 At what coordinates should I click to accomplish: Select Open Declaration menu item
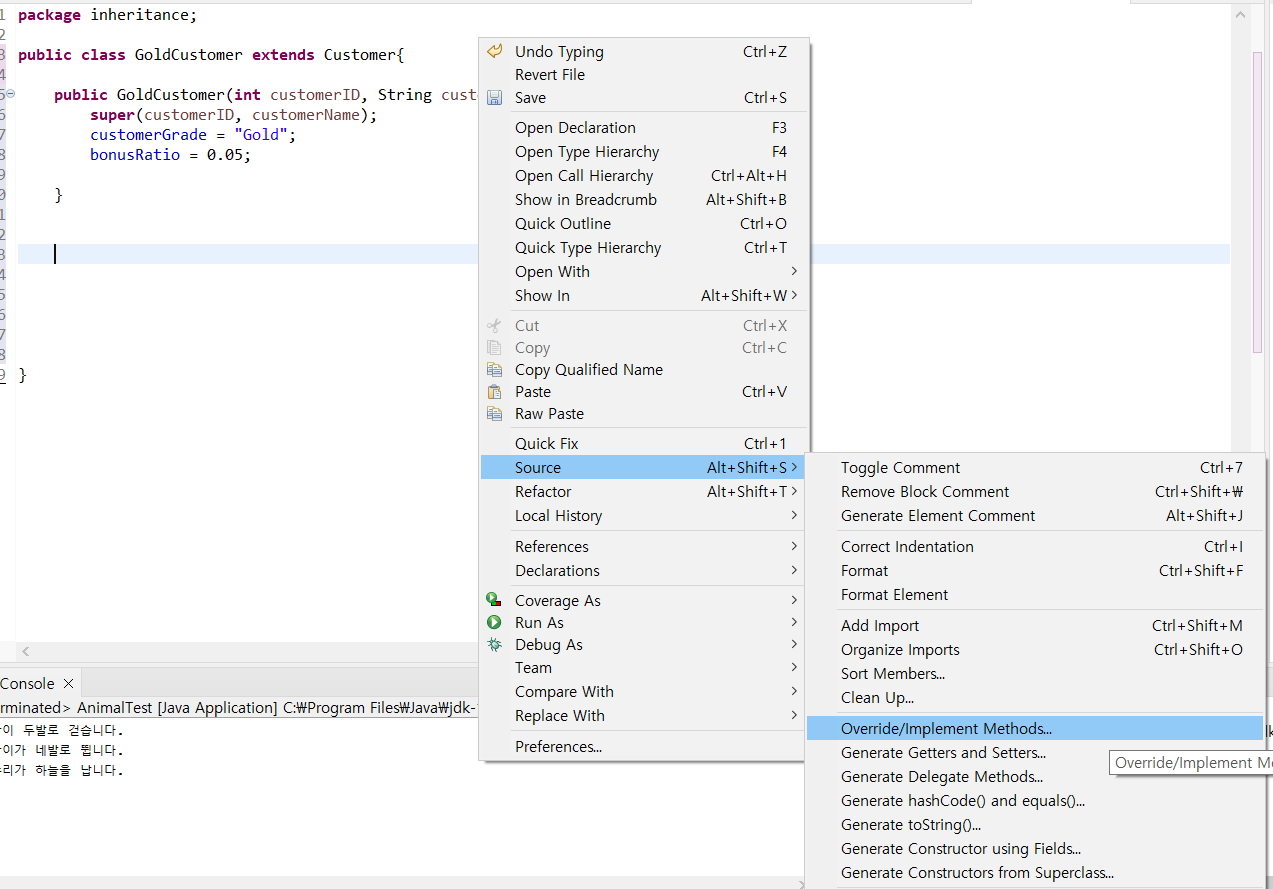[x=642, y=128]
